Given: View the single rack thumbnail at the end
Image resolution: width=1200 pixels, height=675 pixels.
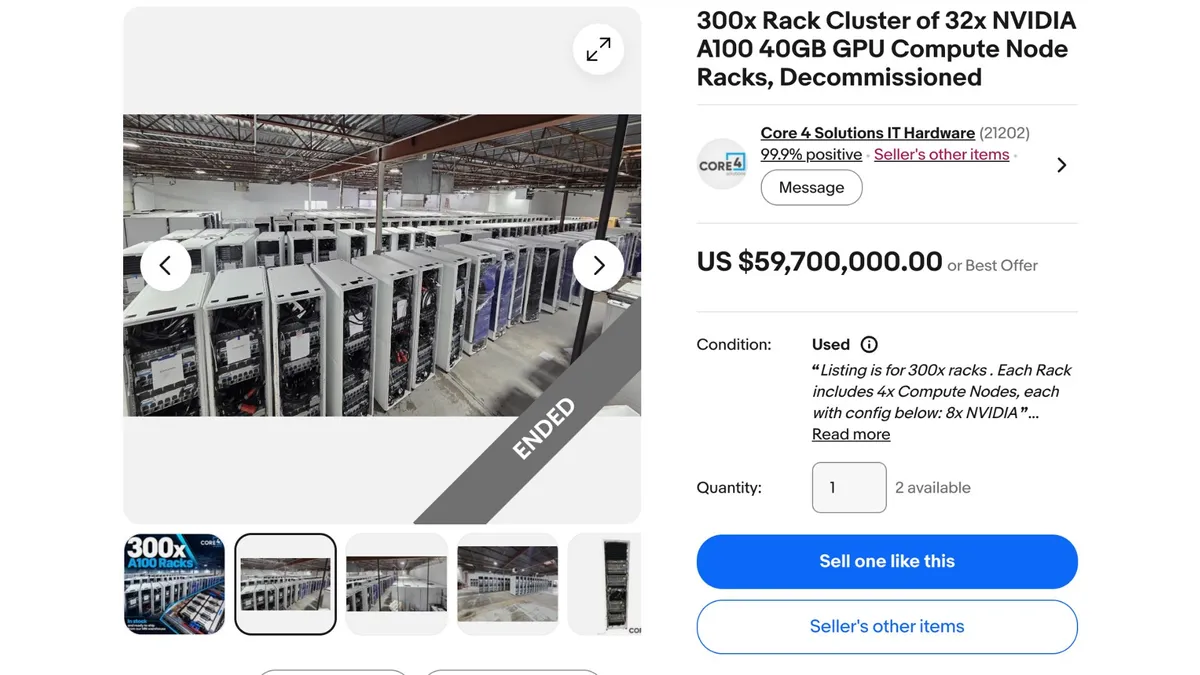Looking at the screenshot, I should pyautogui.click(x=604, y=584).
